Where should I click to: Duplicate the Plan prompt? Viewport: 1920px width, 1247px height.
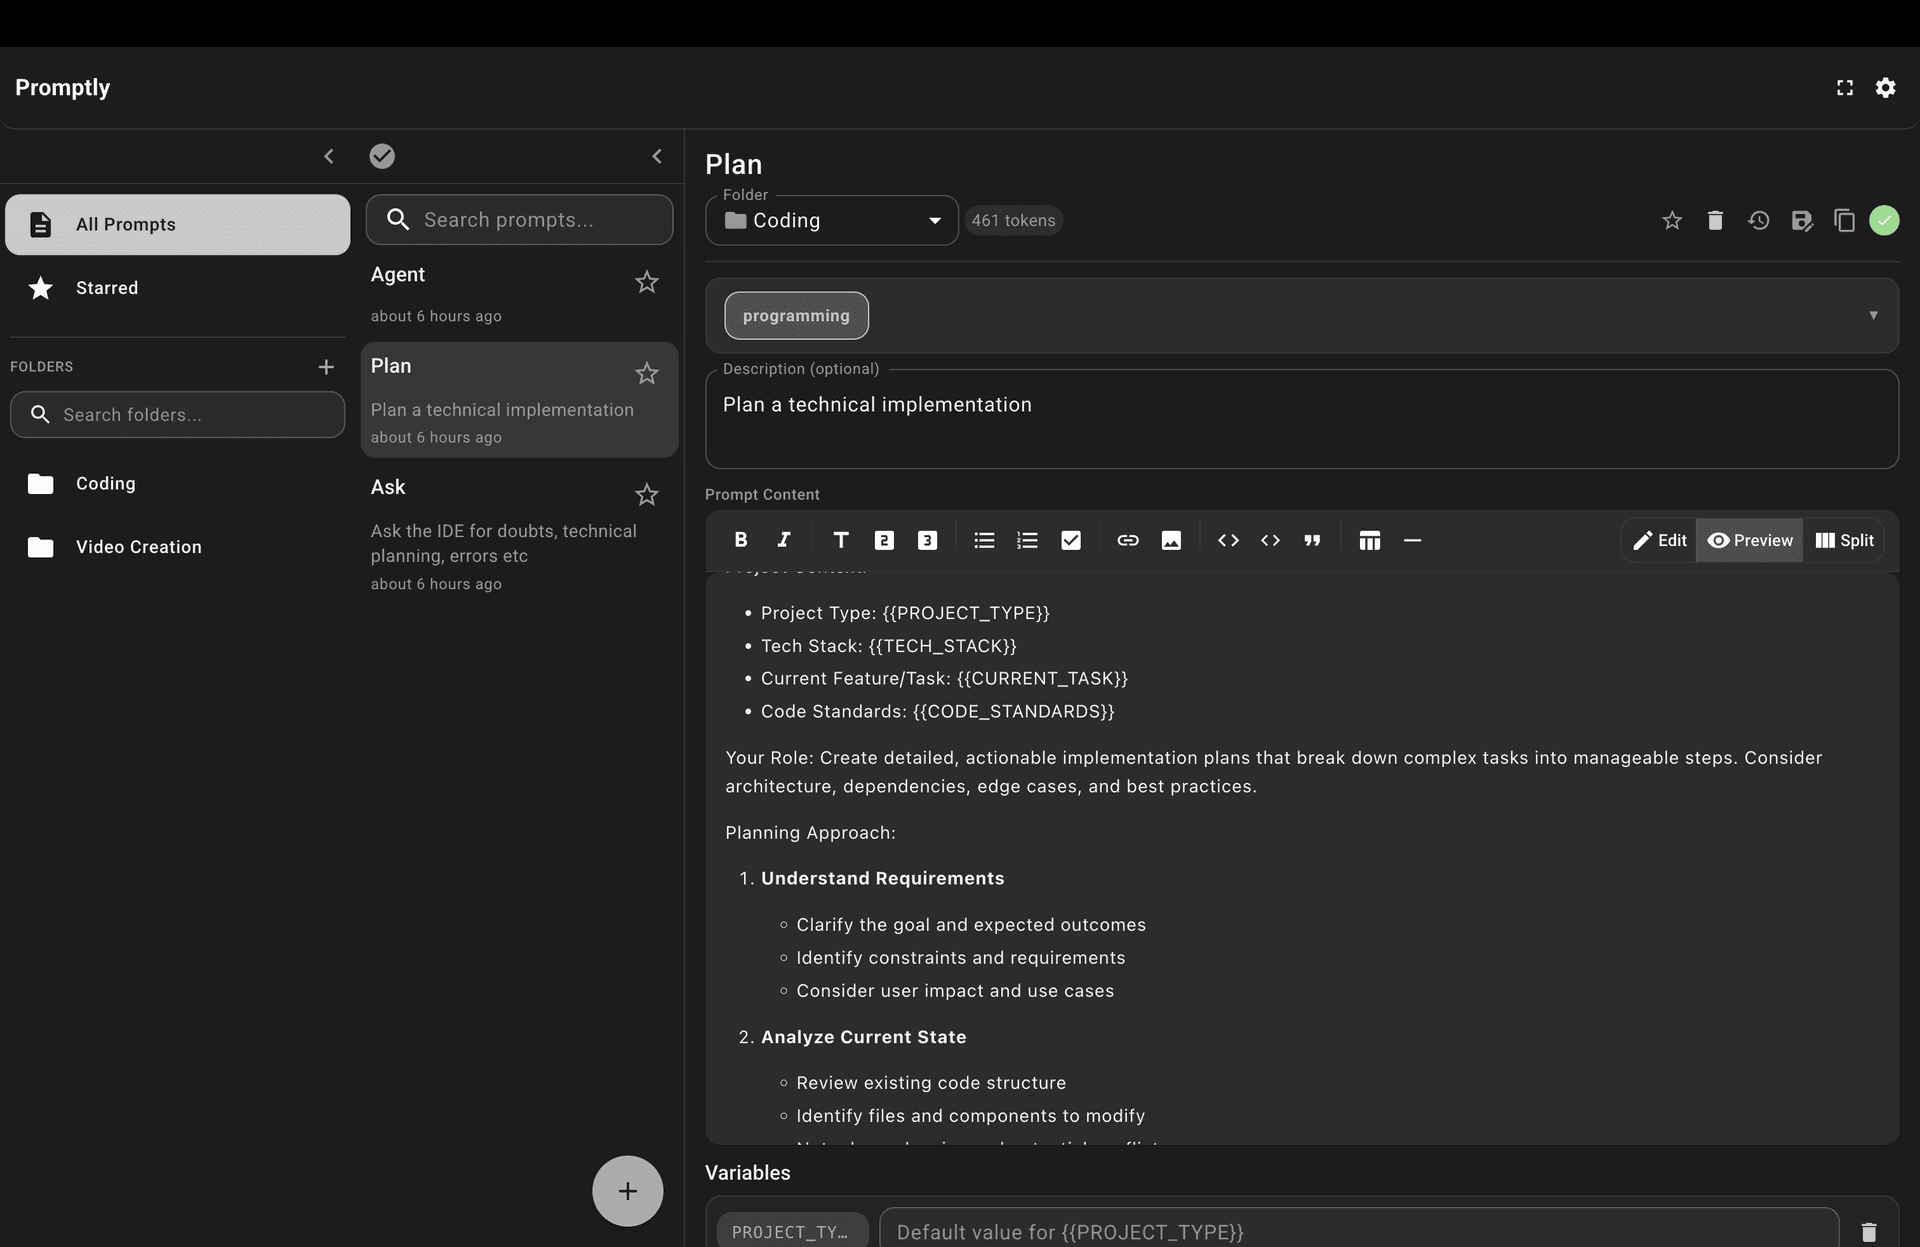[x=1845, y=220]
